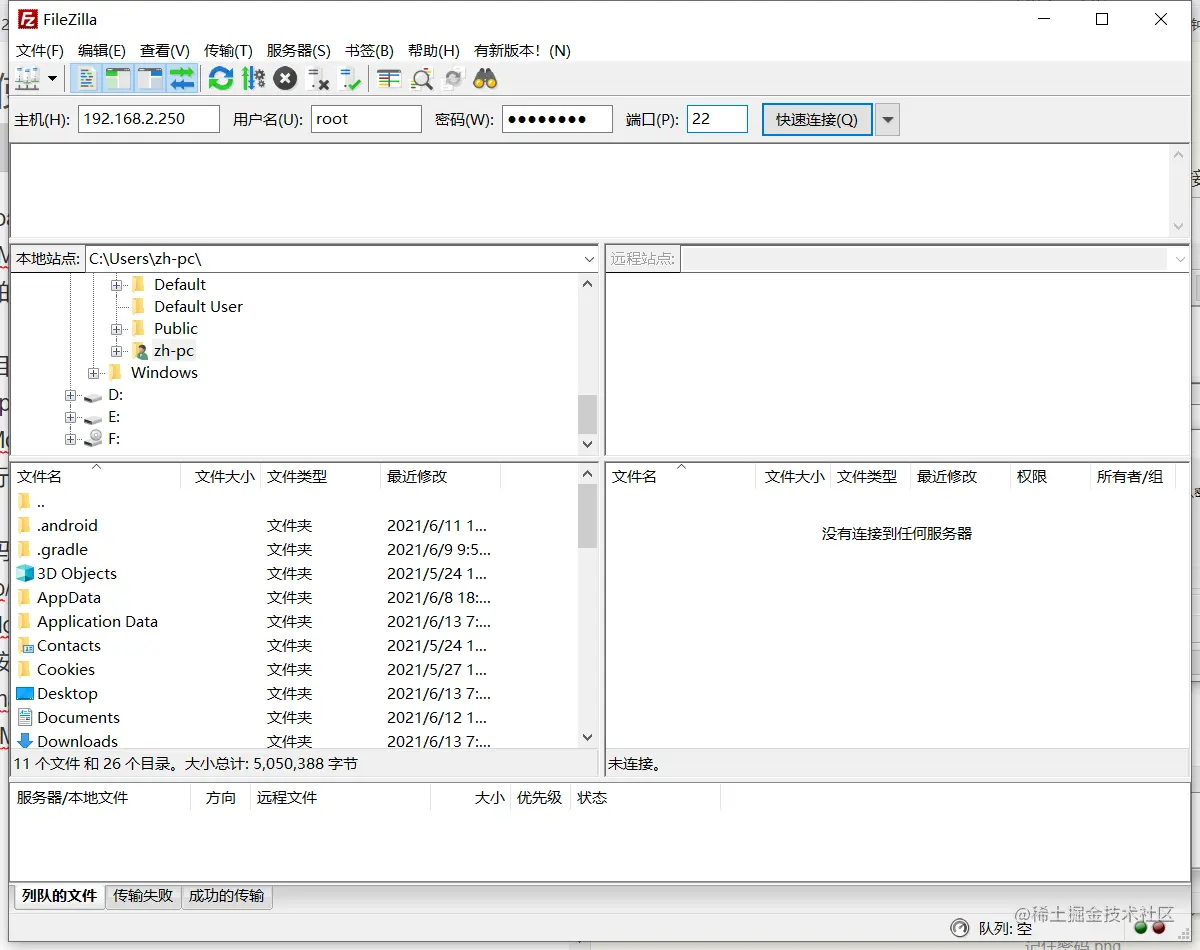Disconnect from the current server
The height and width of the screenshot is (950, 1200).
pyautogui.click(x=316, y=78)
